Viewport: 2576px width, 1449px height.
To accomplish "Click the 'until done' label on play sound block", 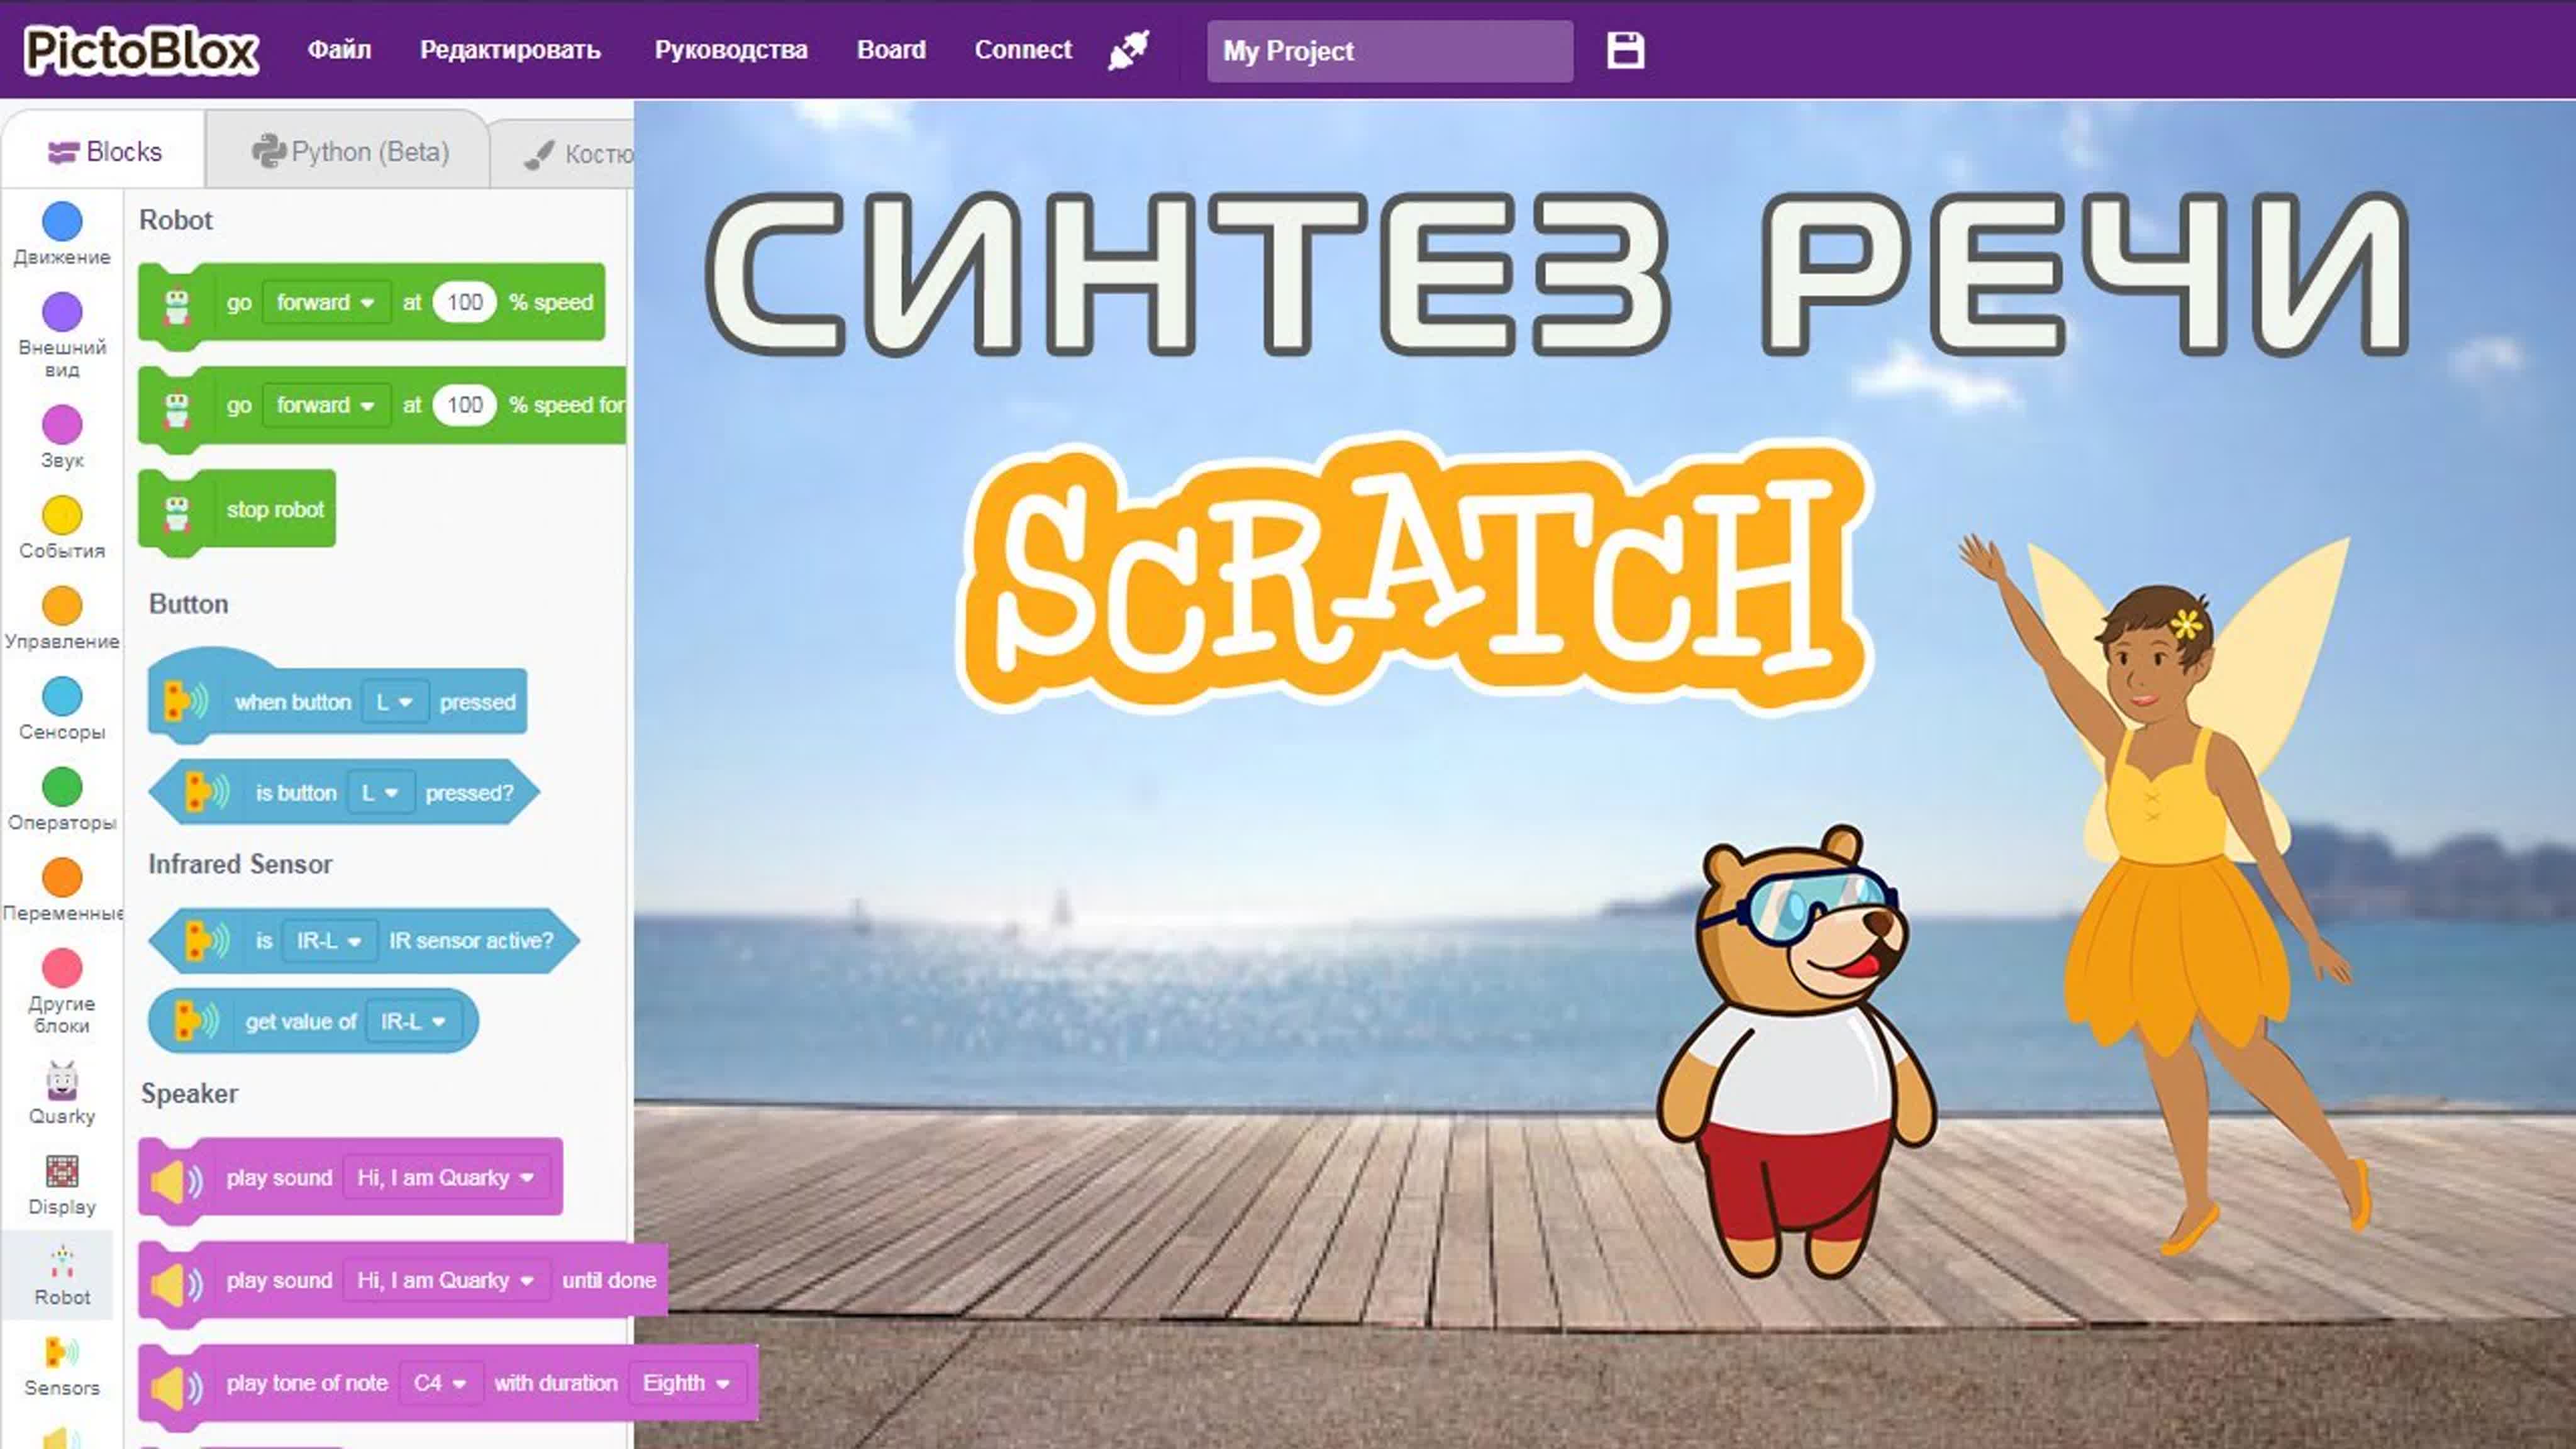I will tap(609, 1280).
